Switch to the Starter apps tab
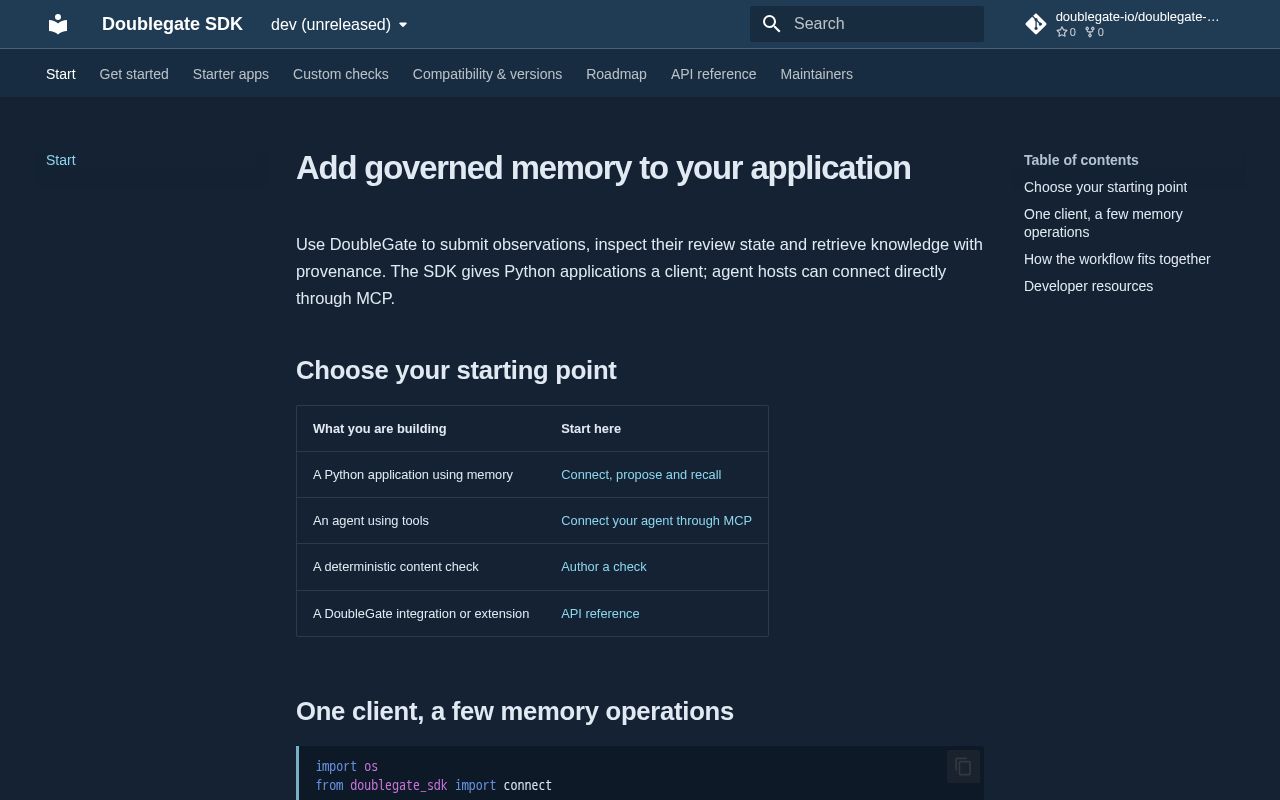This screenshot has width=1280, height=800. click(231, 74)
